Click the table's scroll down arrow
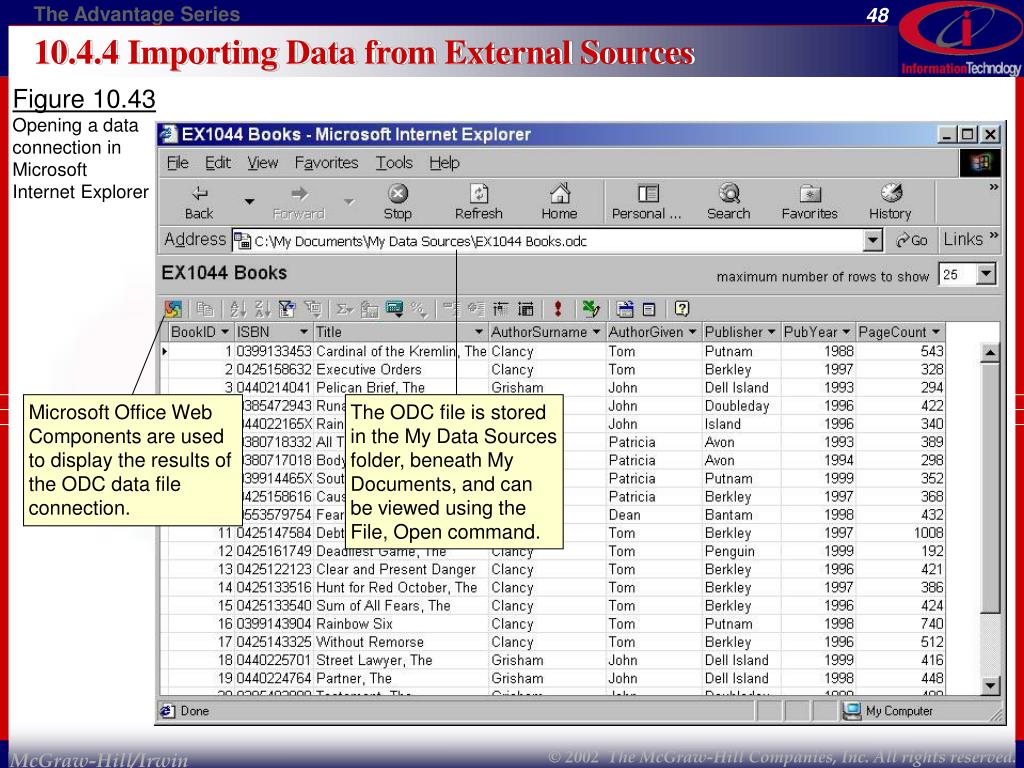The image size is (1024, 768). pos(991,685)
